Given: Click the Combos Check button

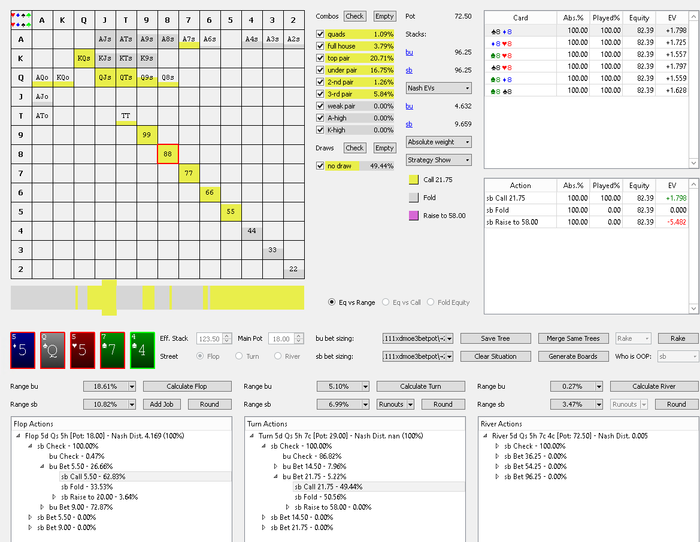Looking at the screenshot, I should [x=355, y=16].
